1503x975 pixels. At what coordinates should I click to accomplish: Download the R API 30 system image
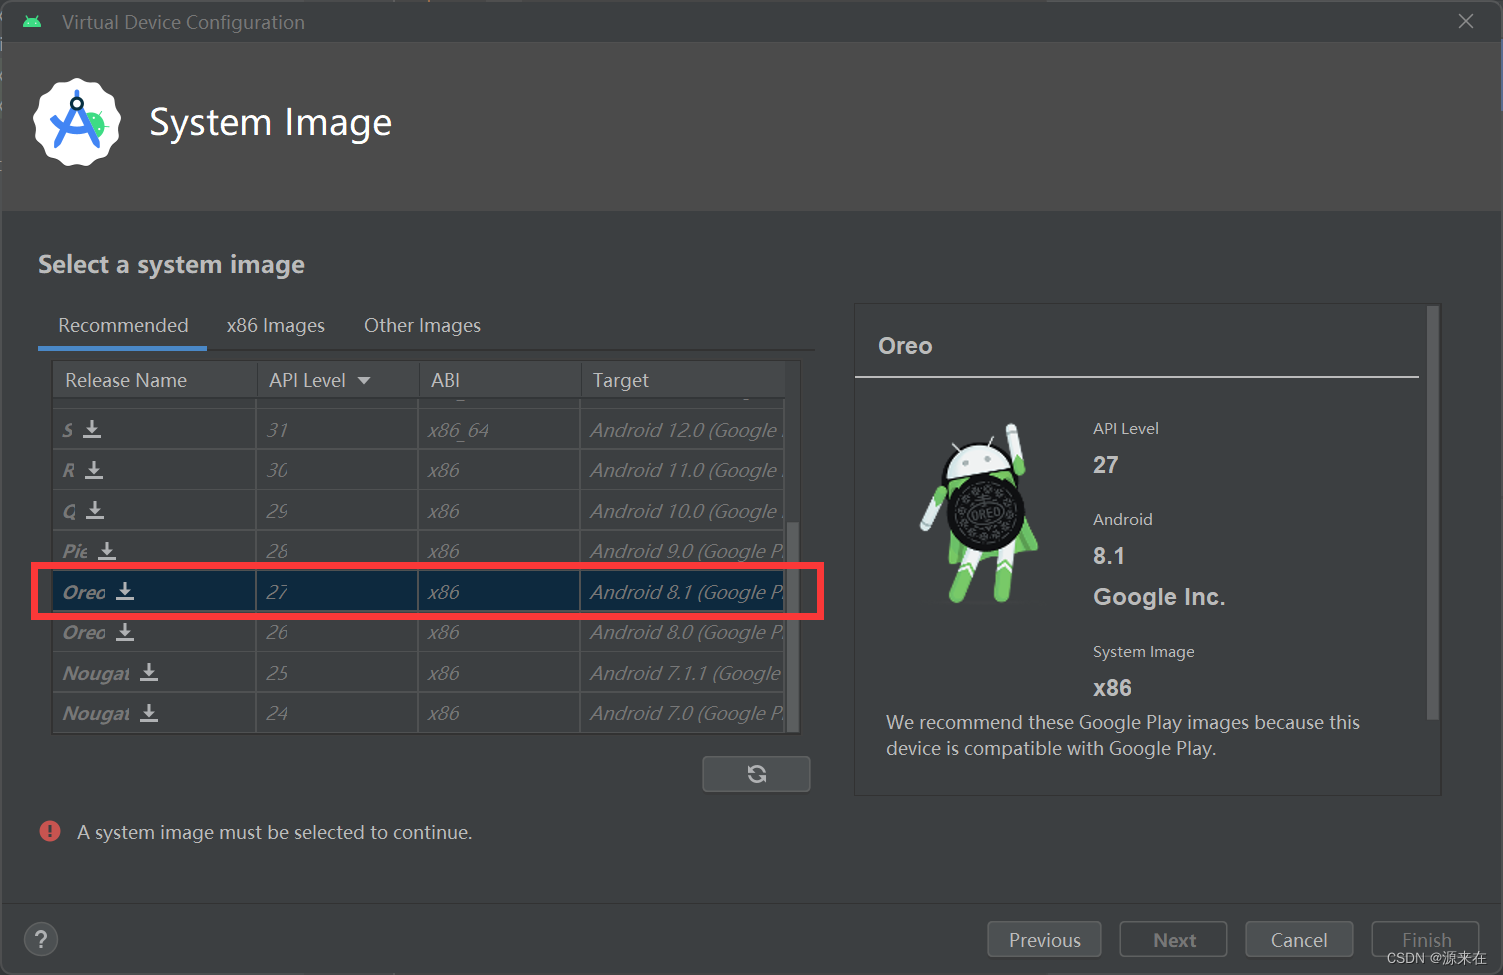[94, 470]
